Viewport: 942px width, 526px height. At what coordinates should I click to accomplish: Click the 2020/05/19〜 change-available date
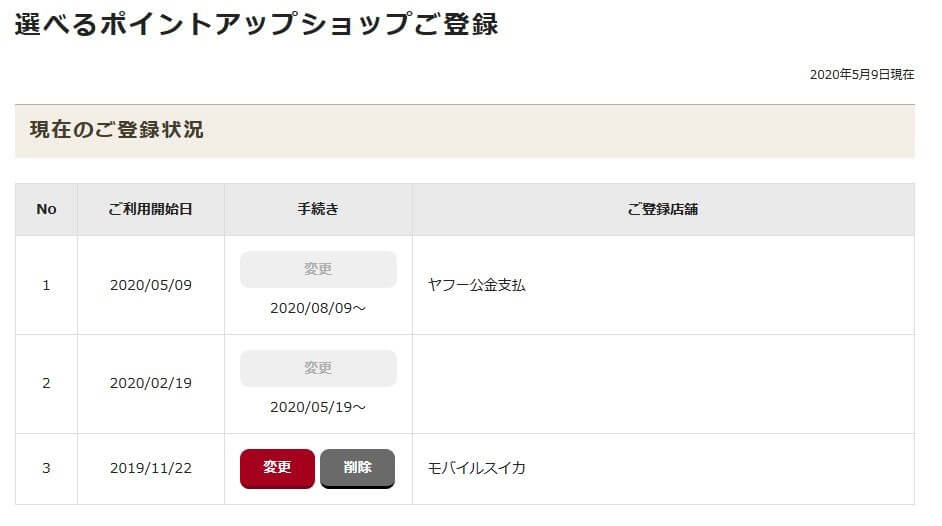(x=318, y=407)
